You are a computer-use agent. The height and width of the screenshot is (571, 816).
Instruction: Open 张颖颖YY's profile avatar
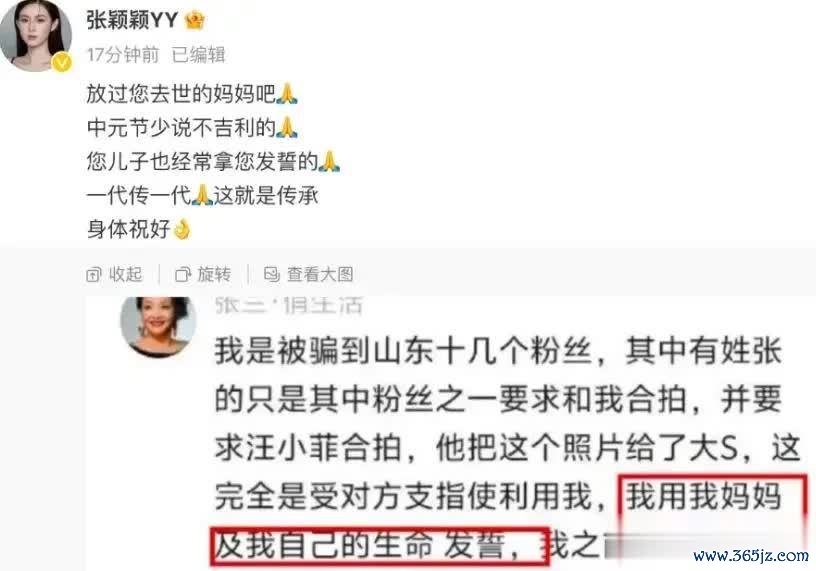point(35,34)
